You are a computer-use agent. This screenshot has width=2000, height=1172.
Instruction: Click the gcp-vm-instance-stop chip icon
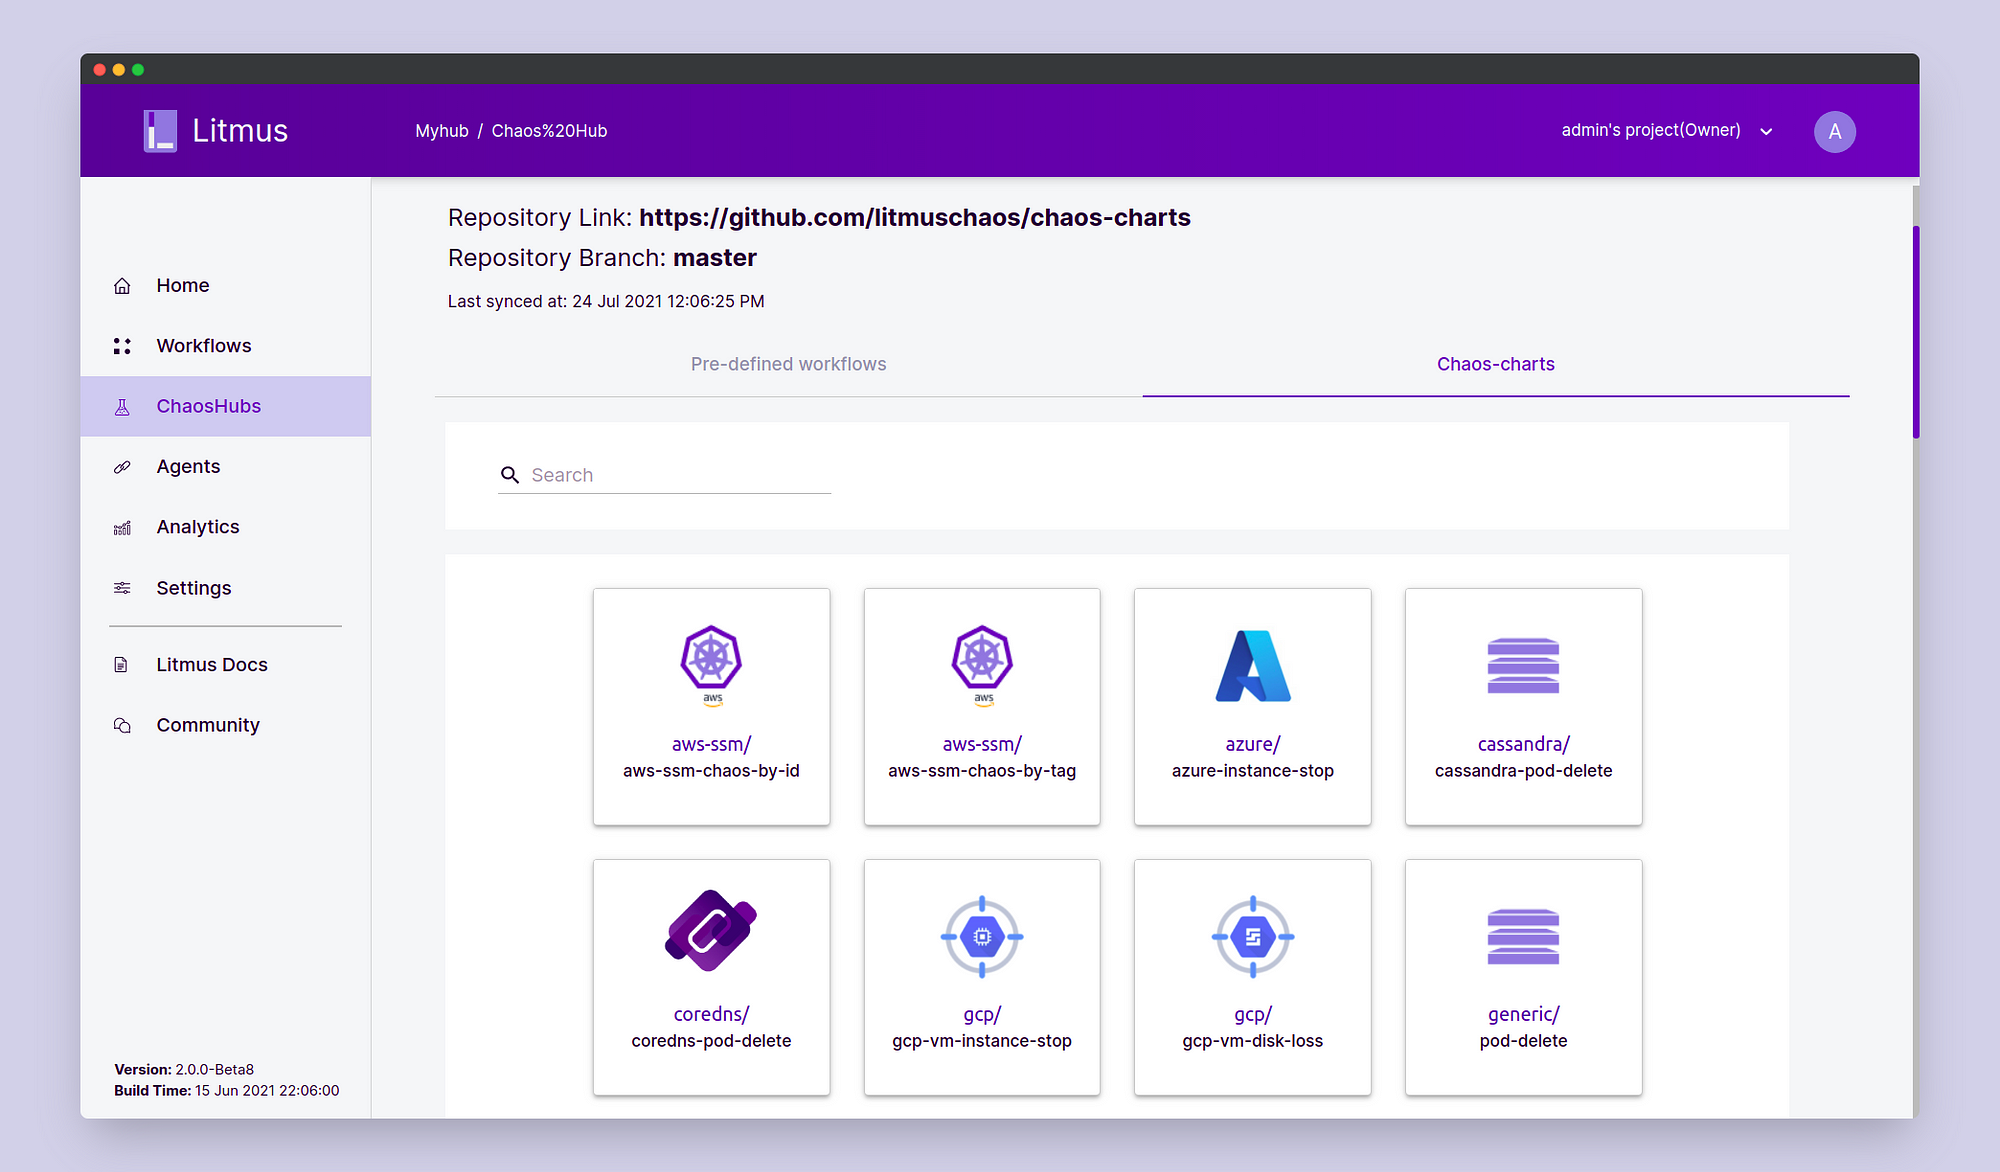point(982,937)
